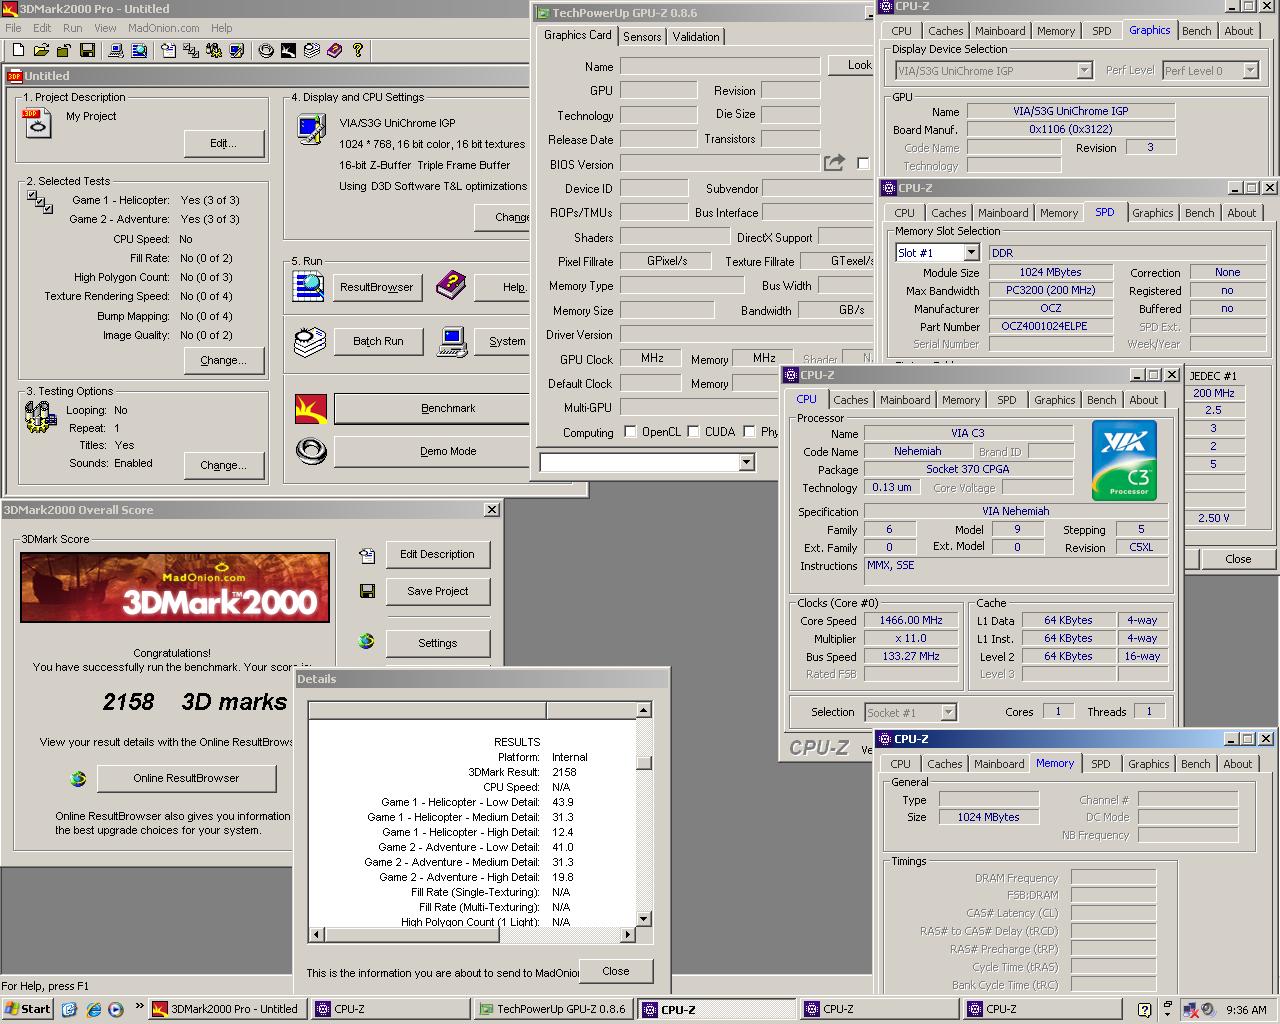Viewport: 1280px width, 1024px height.
Task: Click the Open project folder toolbar icon
Action: [x=41, y=50]
